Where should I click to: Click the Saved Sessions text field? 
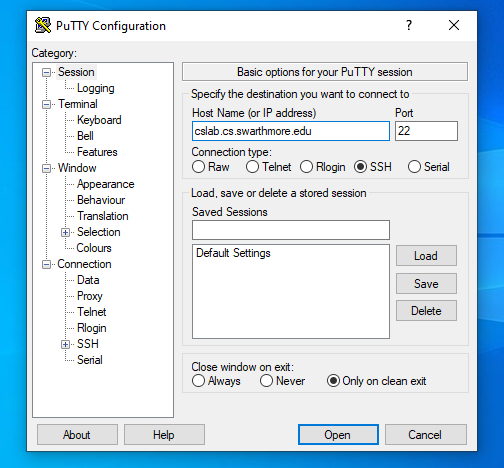(x=291, y=230)
